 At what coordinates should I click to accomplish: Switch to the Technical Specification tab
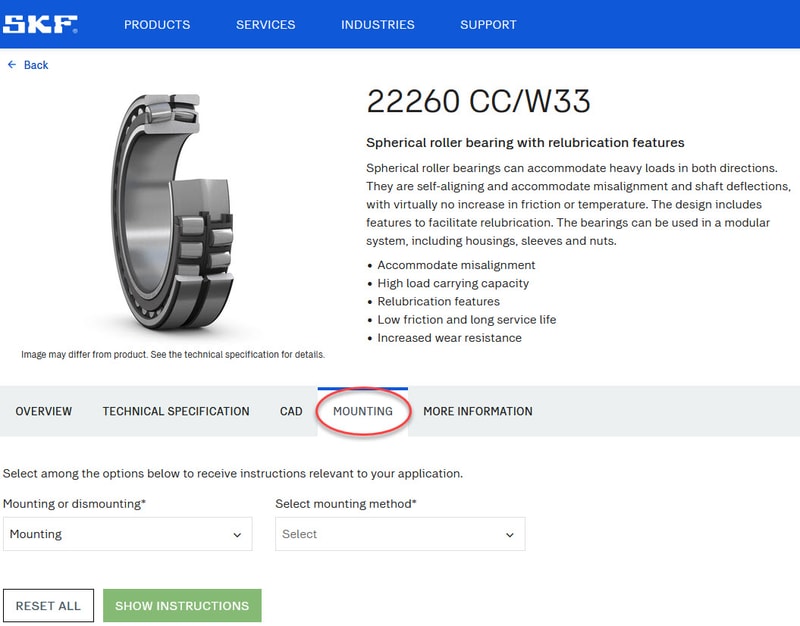click(176, 411)
